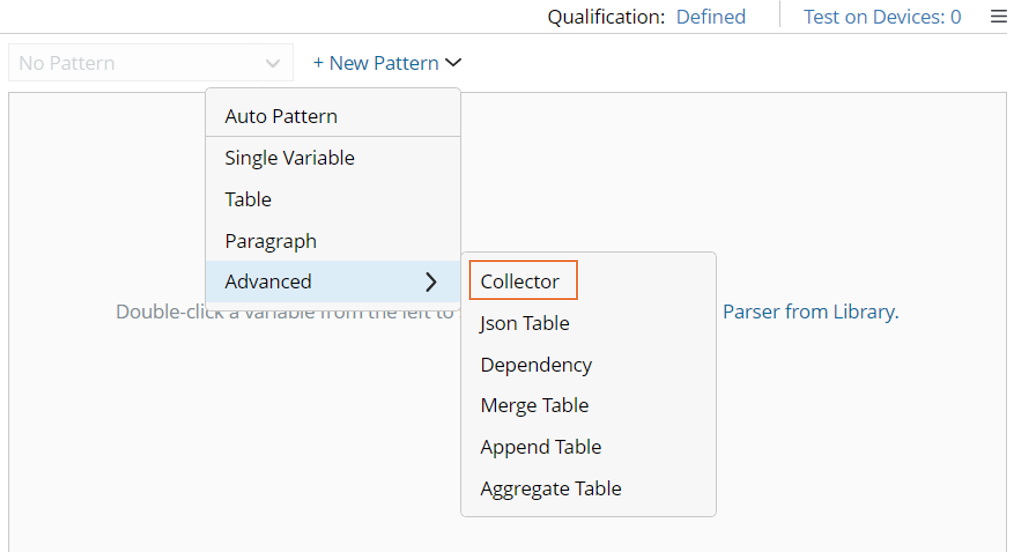Pick Merge Table in the submenu

click(534, 406)
